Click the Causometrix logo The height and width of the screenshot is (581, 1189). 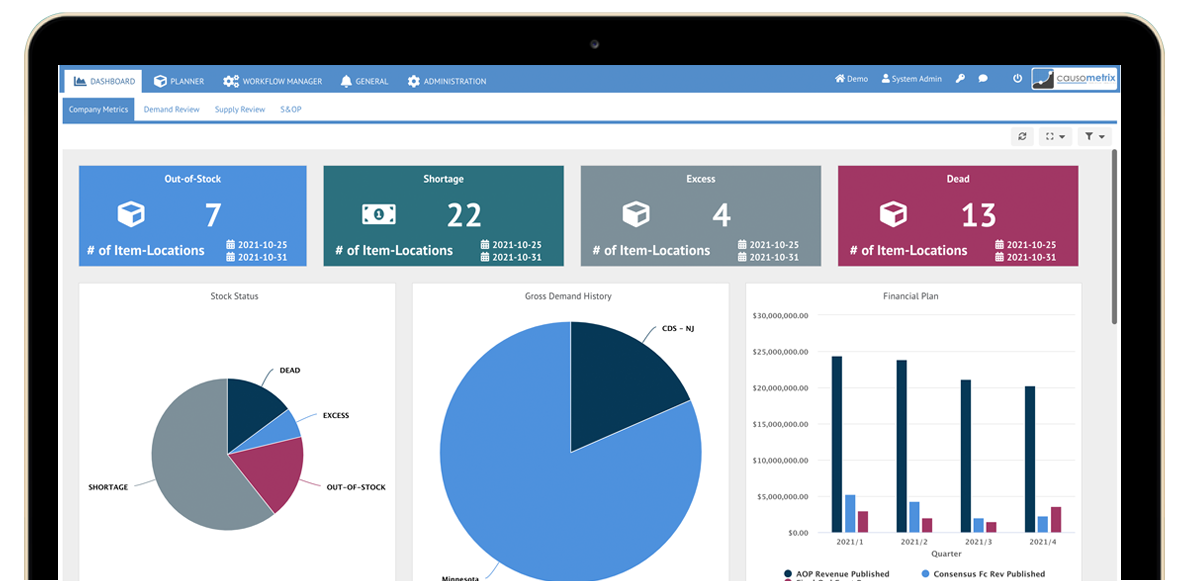tap(1073, 77)
